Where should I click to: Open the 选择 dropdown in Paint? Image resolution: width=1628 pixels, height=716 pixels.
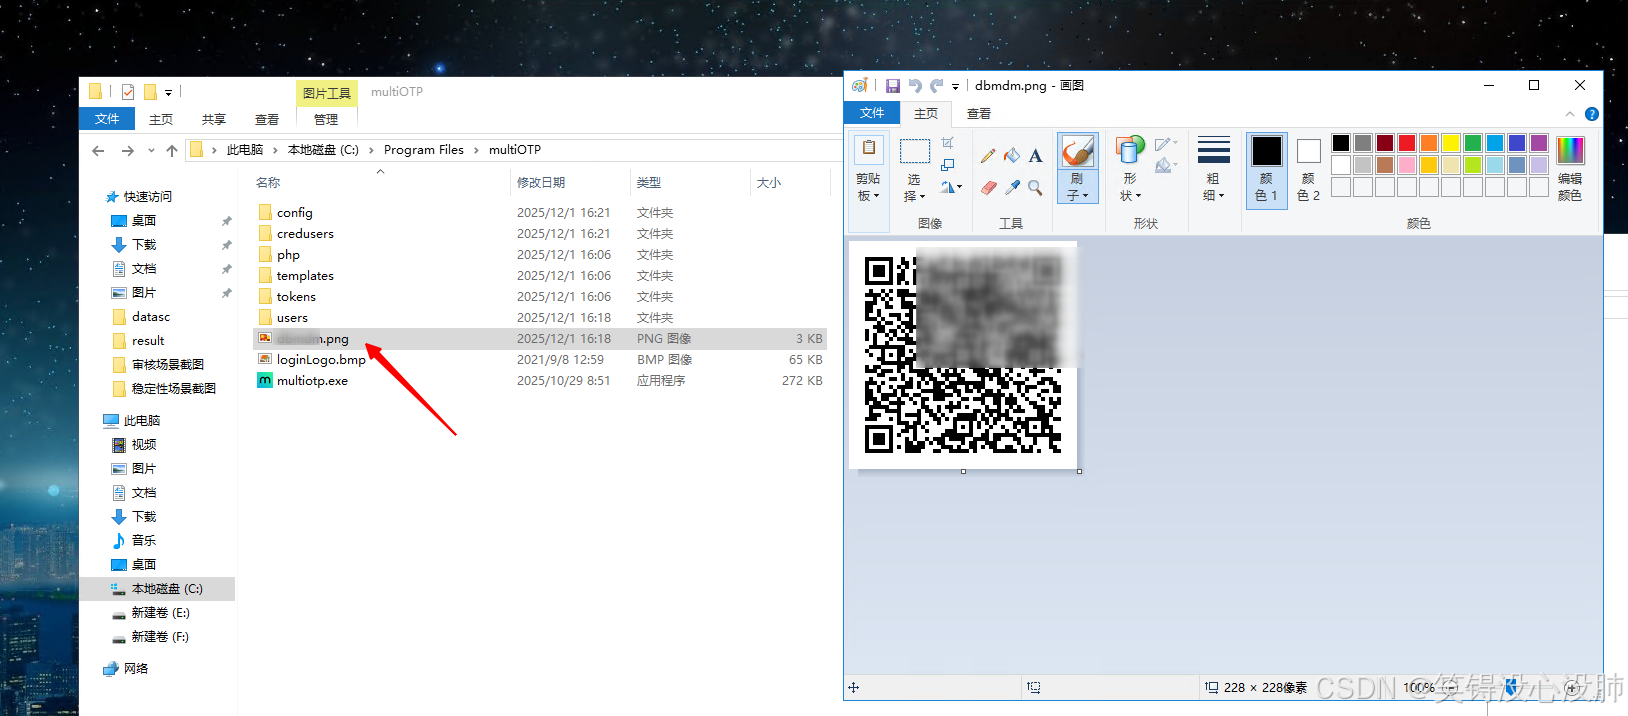(x=914, y=187)
